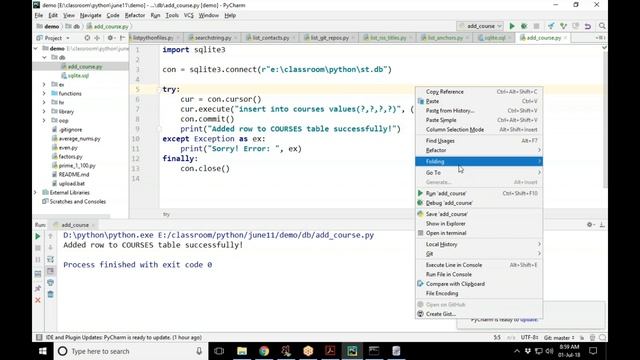Start the debugger from the toolbar bug icon
640x360 pixels.
point(524,26)
